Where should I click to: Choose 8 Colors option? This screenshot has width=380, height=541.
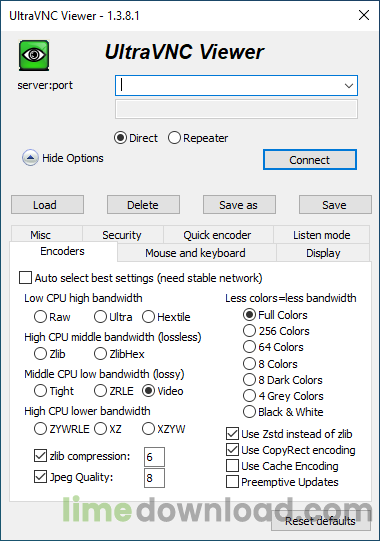point(249,364)
